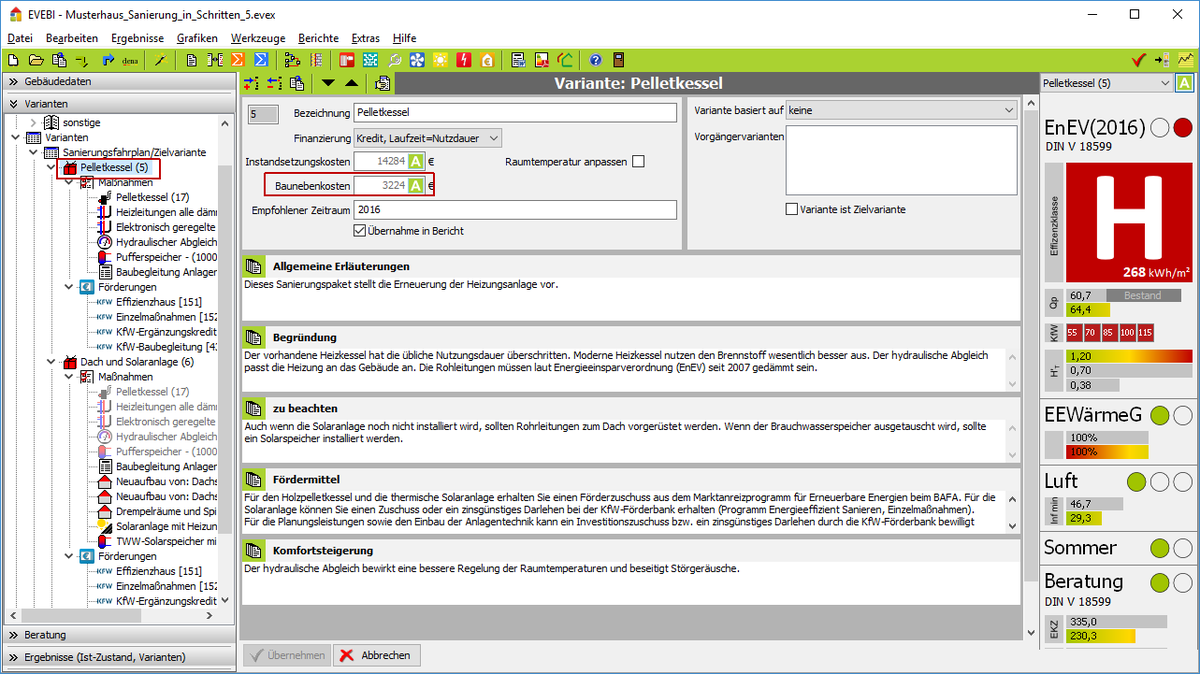Image resolution: width=1200 pixels, height=674 pixels.
Task: Click the Übernehmen button
Action: click(286, 655)
